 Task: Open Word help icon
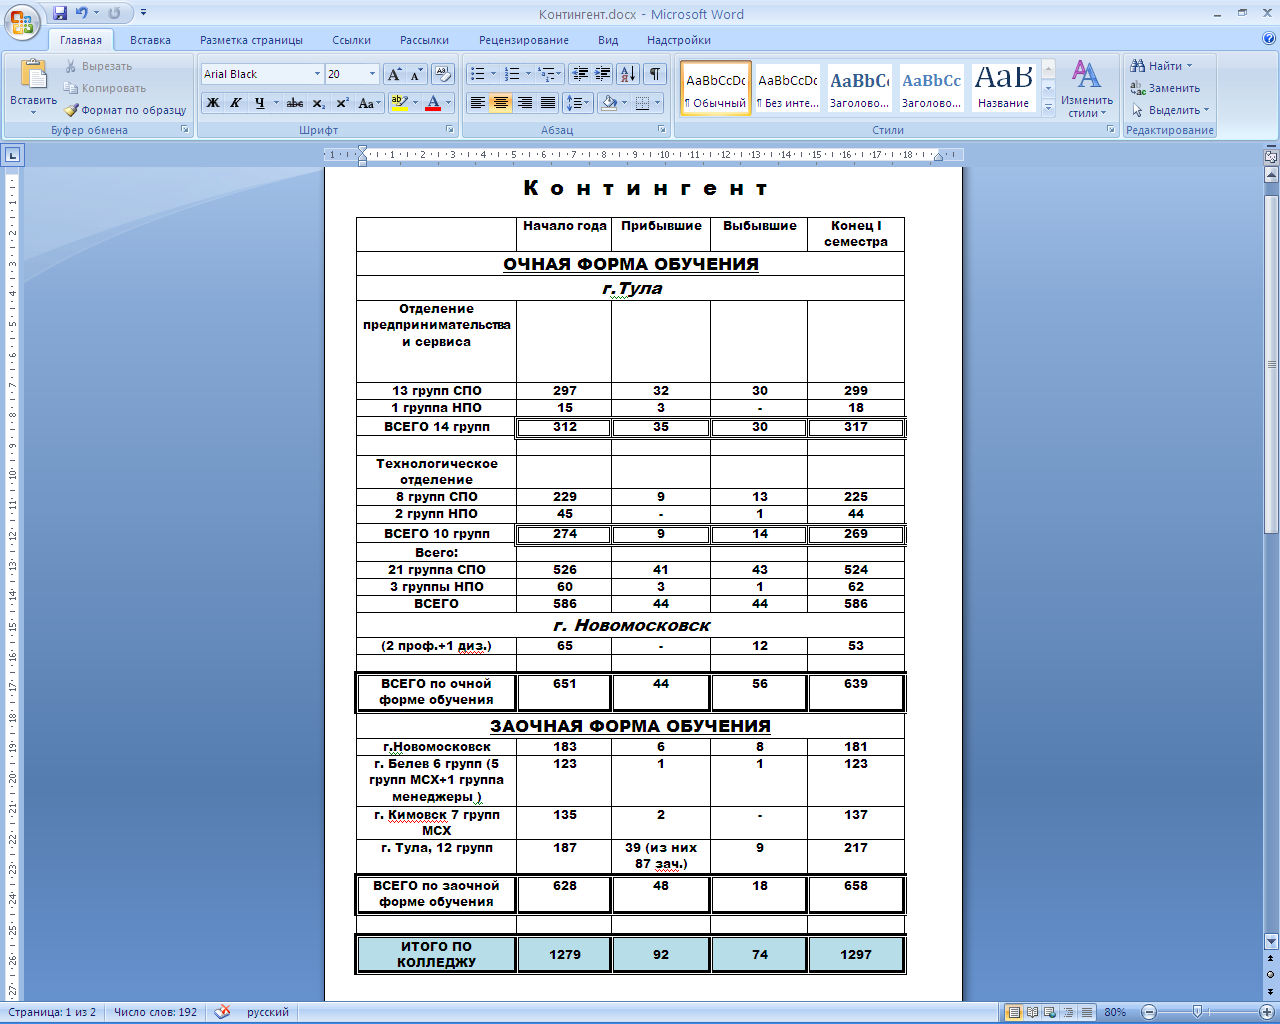point(1269,39)
